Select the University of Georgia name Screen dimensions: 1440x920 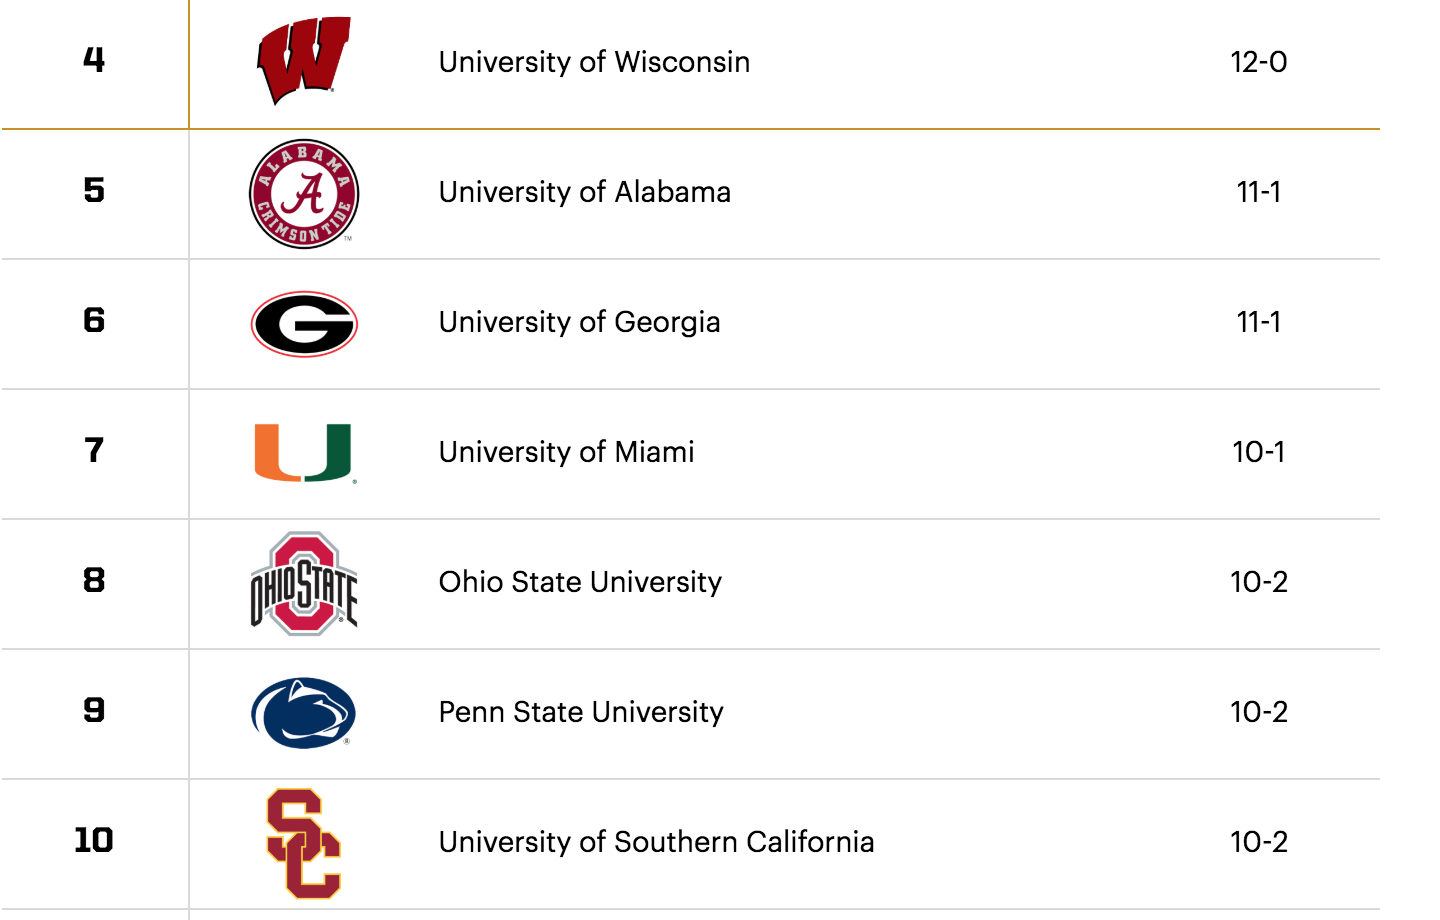[x=579, y=322]
